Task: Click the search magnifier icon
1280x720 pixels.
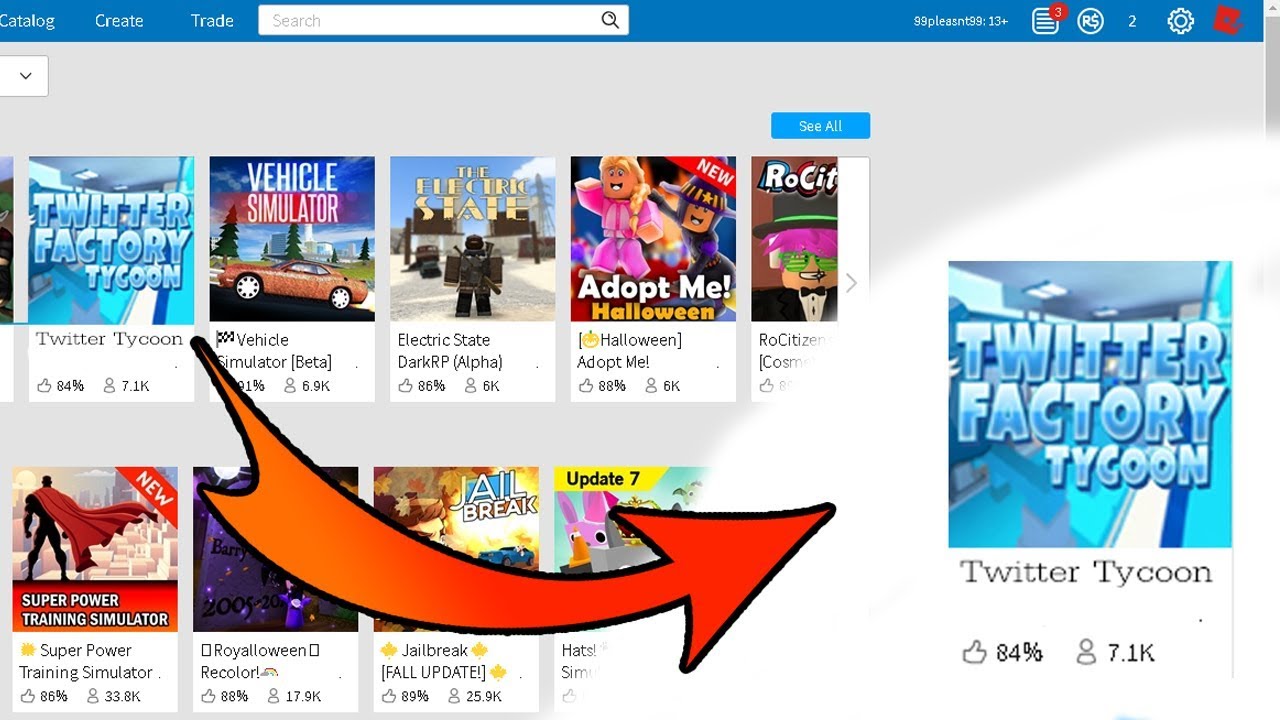Action: (x=610, y=20)
